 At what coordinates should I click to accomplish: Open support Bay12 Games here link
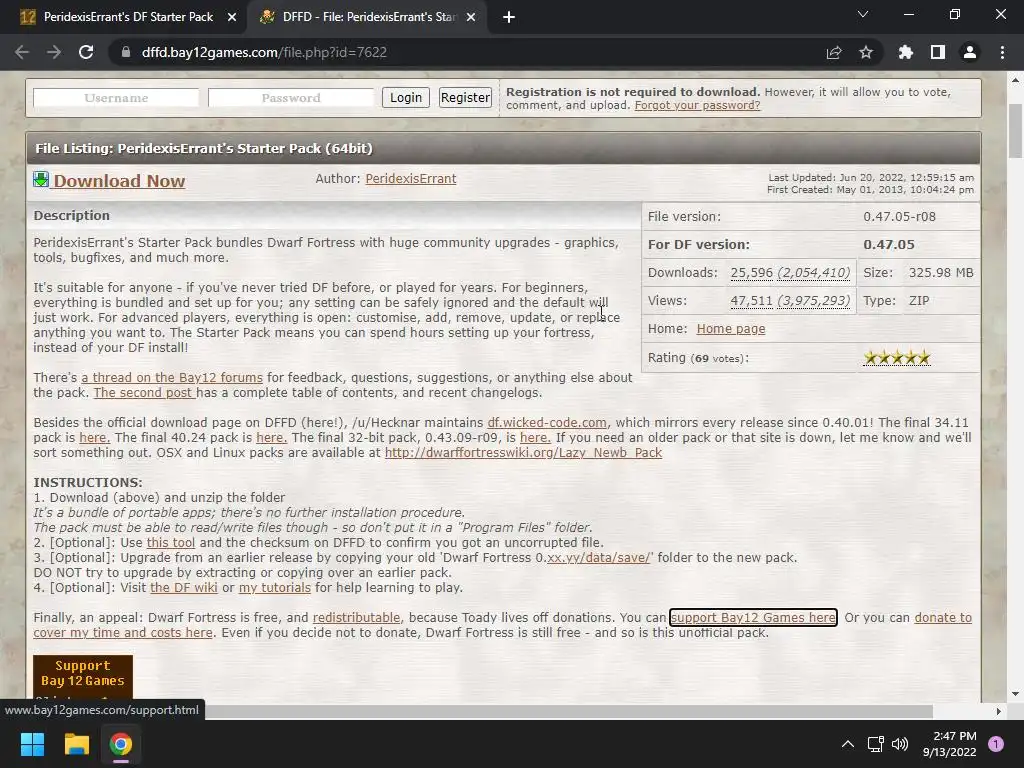click(x=753, y=618)
